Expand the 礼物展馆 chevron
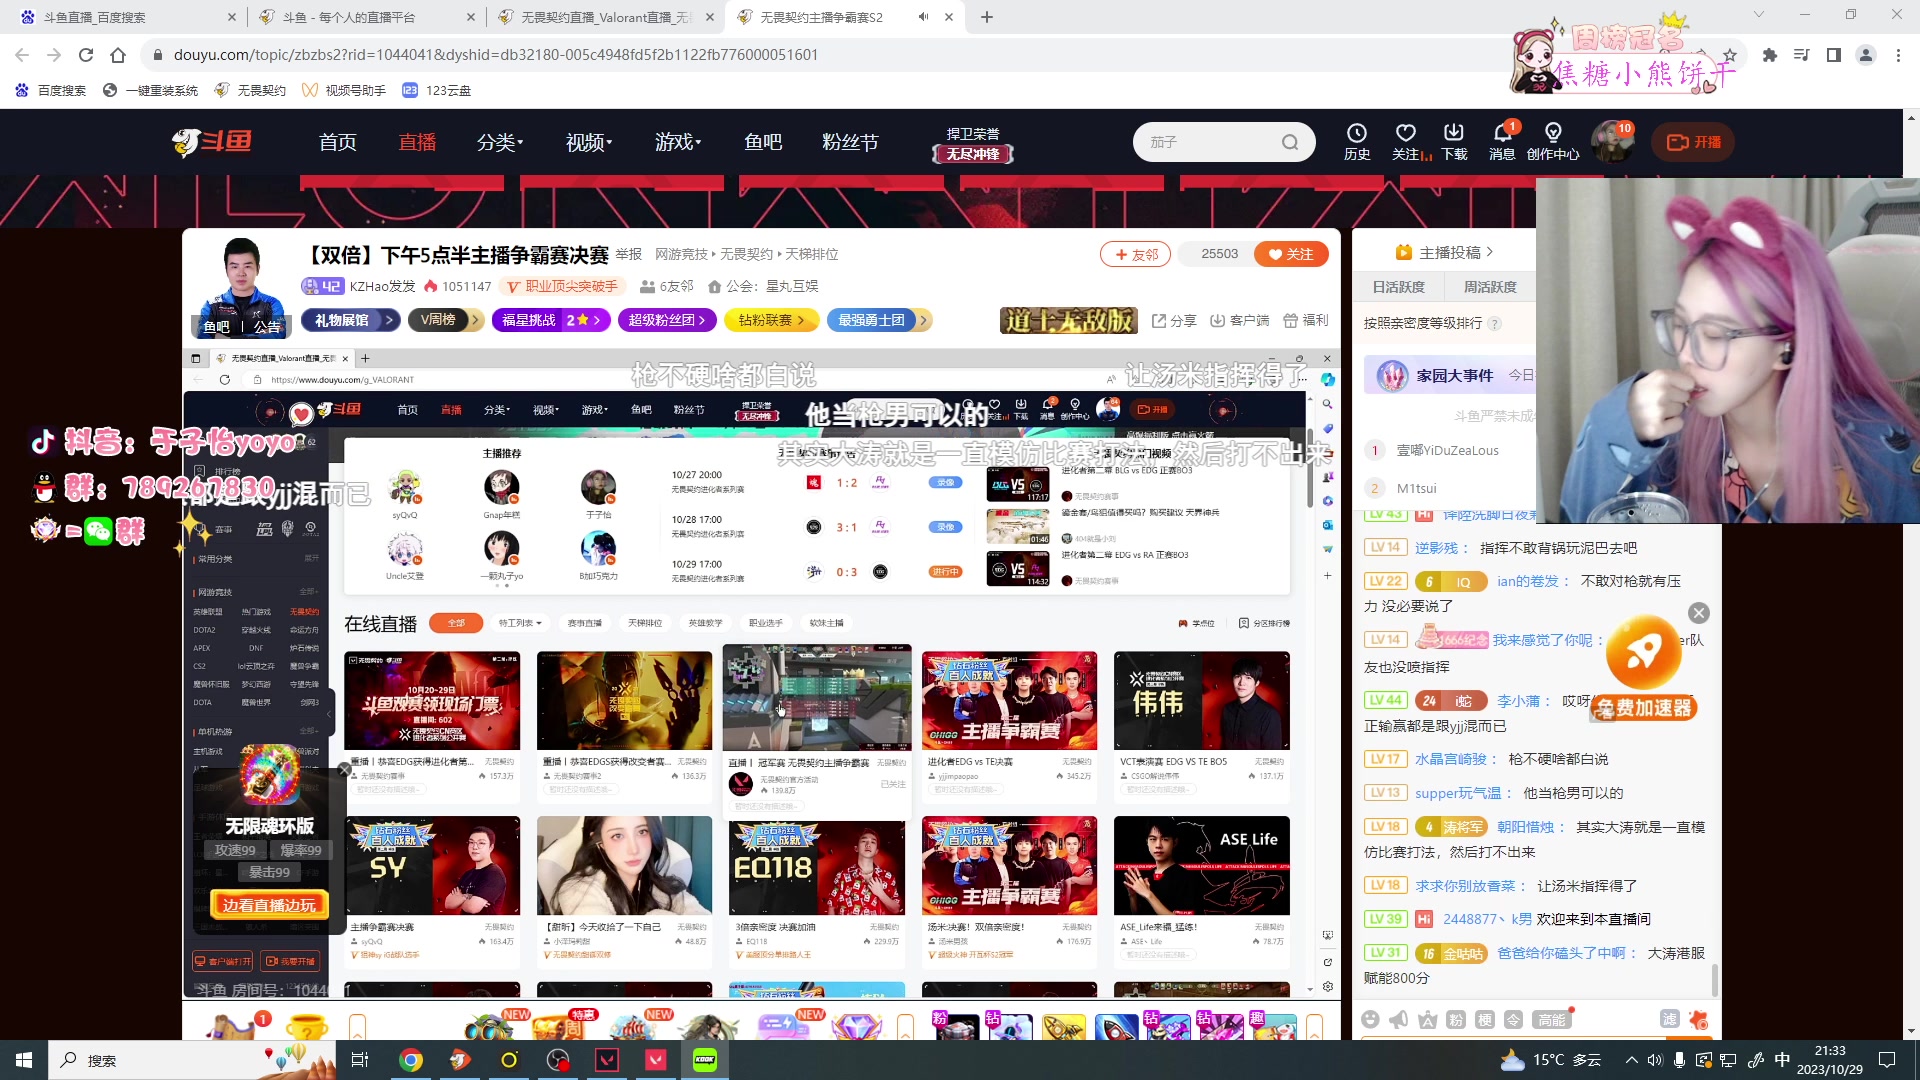This screenshot has width=1920, height=1080. click(388, 320)
